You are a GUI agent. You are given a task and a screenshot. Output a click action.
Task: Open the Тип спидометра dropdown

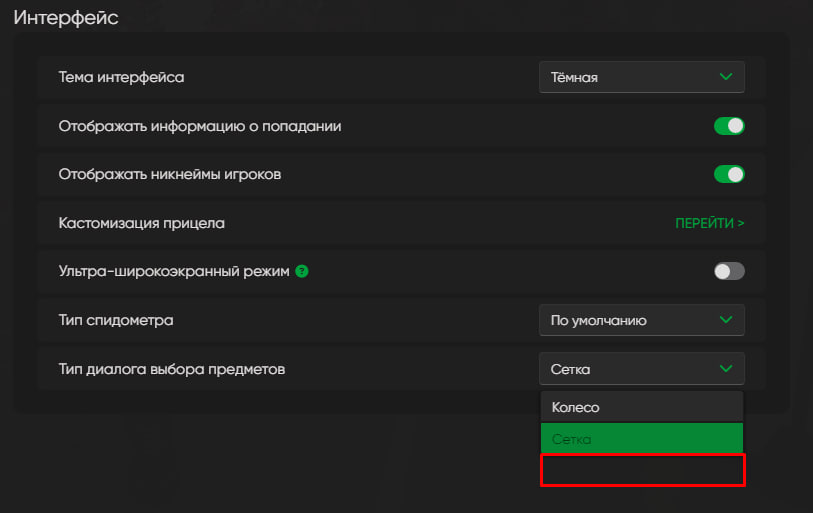point(641,320)
